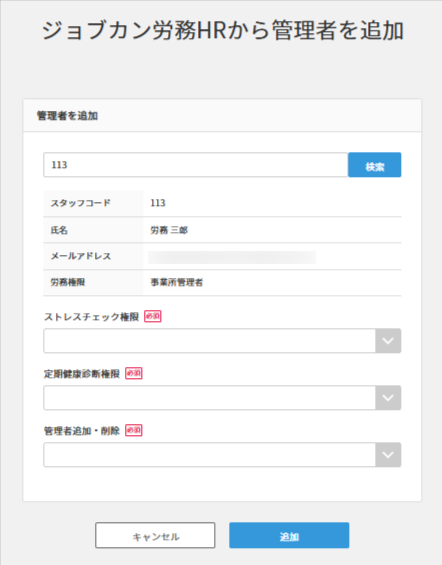Viewport: 442px width, 565px height.
Task: Click the キャンセル button
Action: click(155, 535)
